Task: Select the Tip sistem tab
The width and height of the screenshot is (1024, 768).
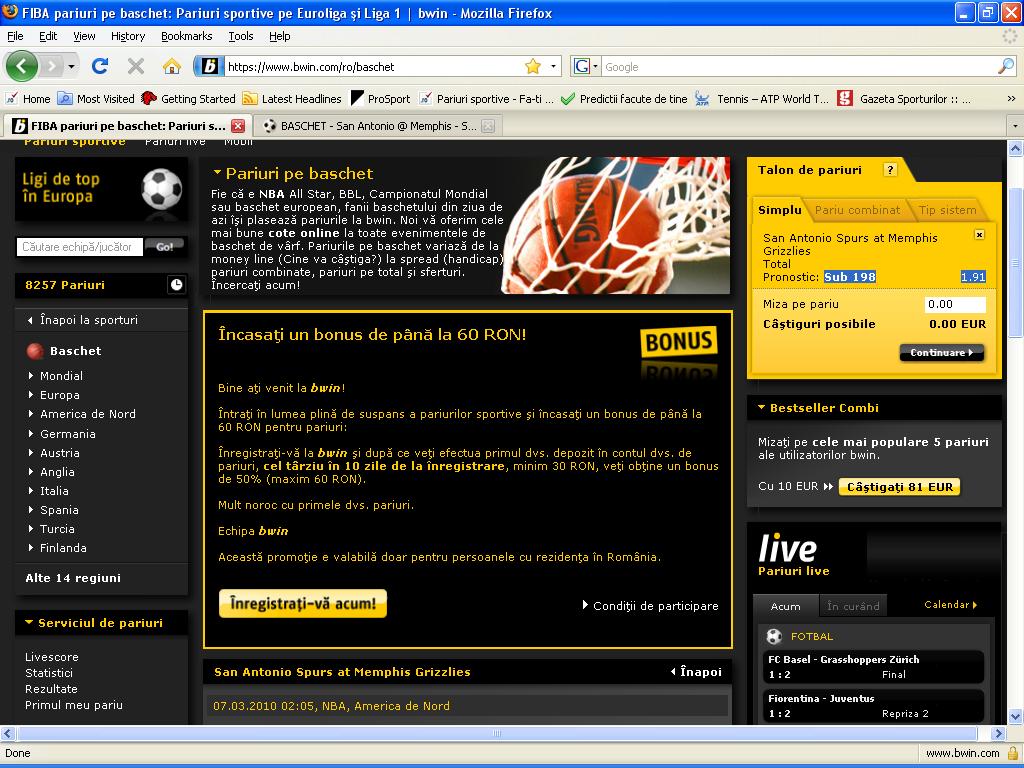Action: [x=947, y=210]
